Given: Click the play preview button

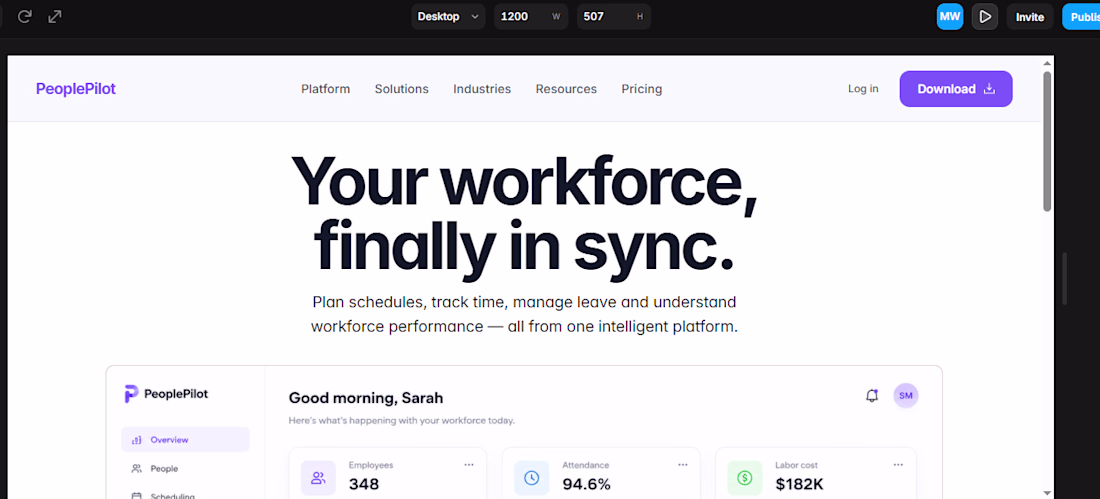Looking at the screenshot, I should [985, 16].
